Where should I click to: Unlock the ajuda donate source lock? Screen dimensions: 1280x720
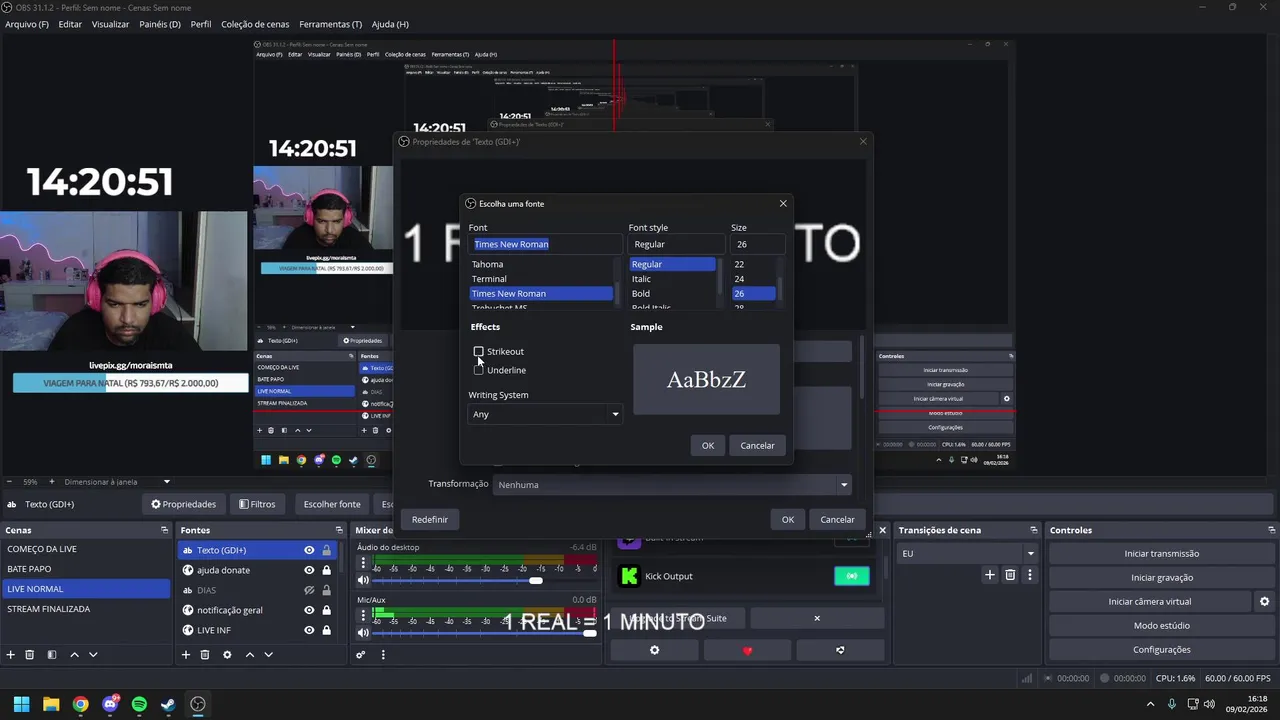326,570
